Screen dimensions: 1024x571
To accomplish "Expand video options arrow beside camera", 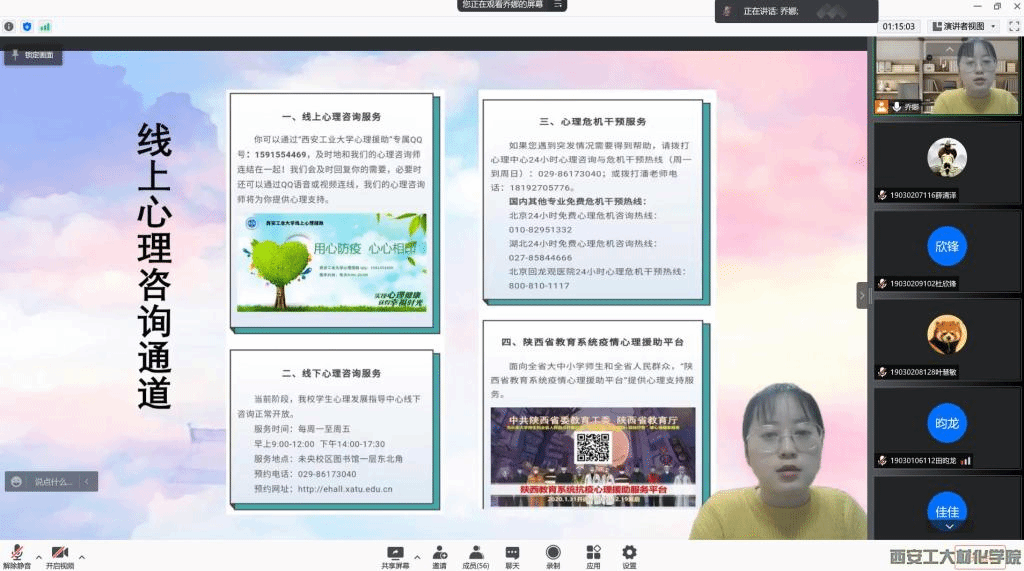I will pyautogui.click(x=82, y=556).
